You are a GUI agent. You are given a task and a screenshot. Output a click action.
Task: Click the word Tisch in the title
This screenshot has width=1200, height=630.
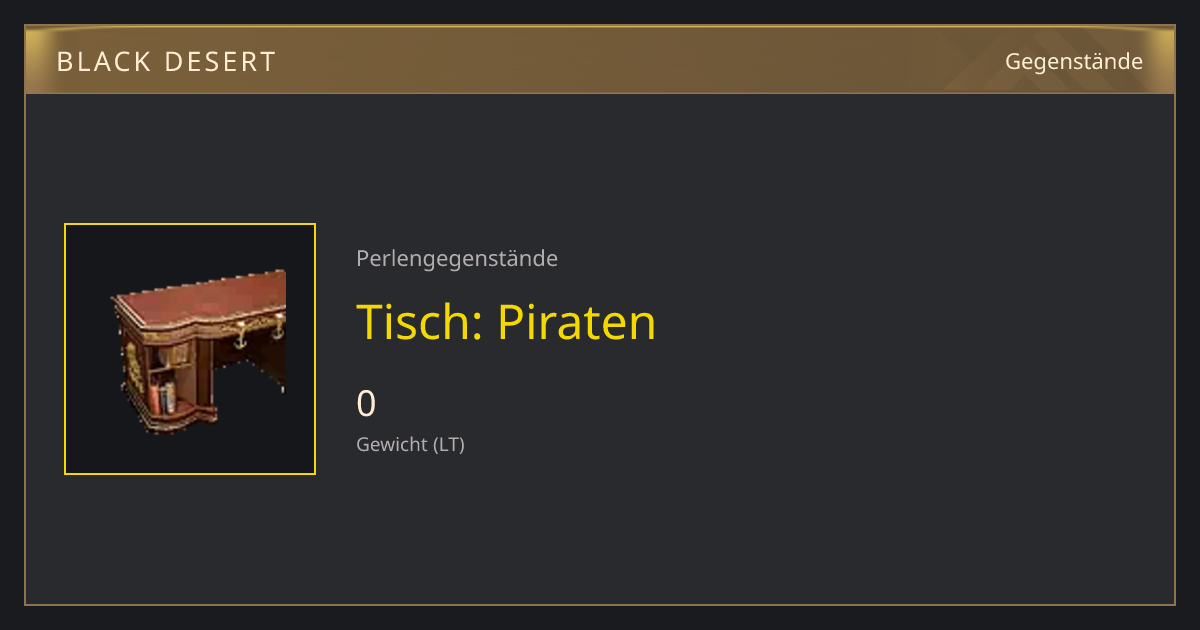420,322
